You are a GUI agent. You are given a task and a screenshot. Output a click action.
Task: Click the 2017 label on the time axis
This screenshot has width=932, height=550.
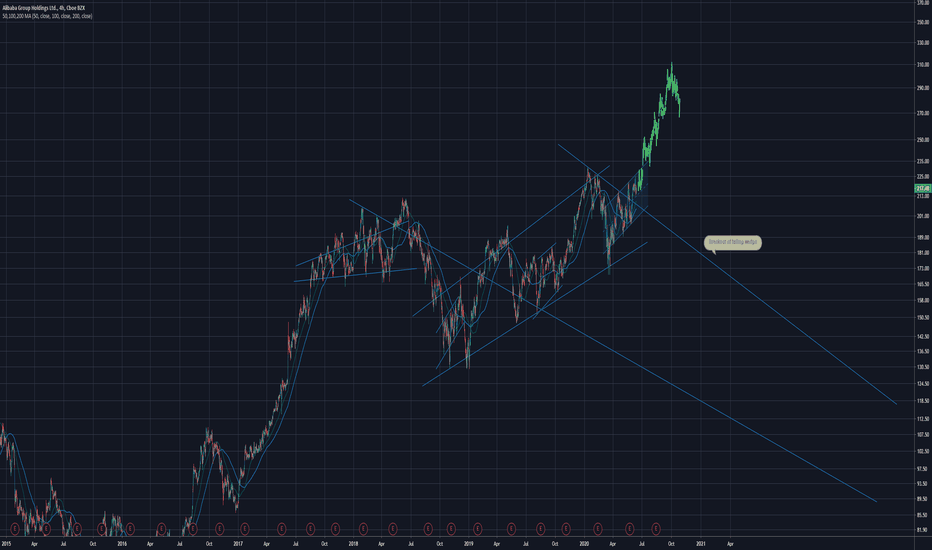(x=238, y=543)
